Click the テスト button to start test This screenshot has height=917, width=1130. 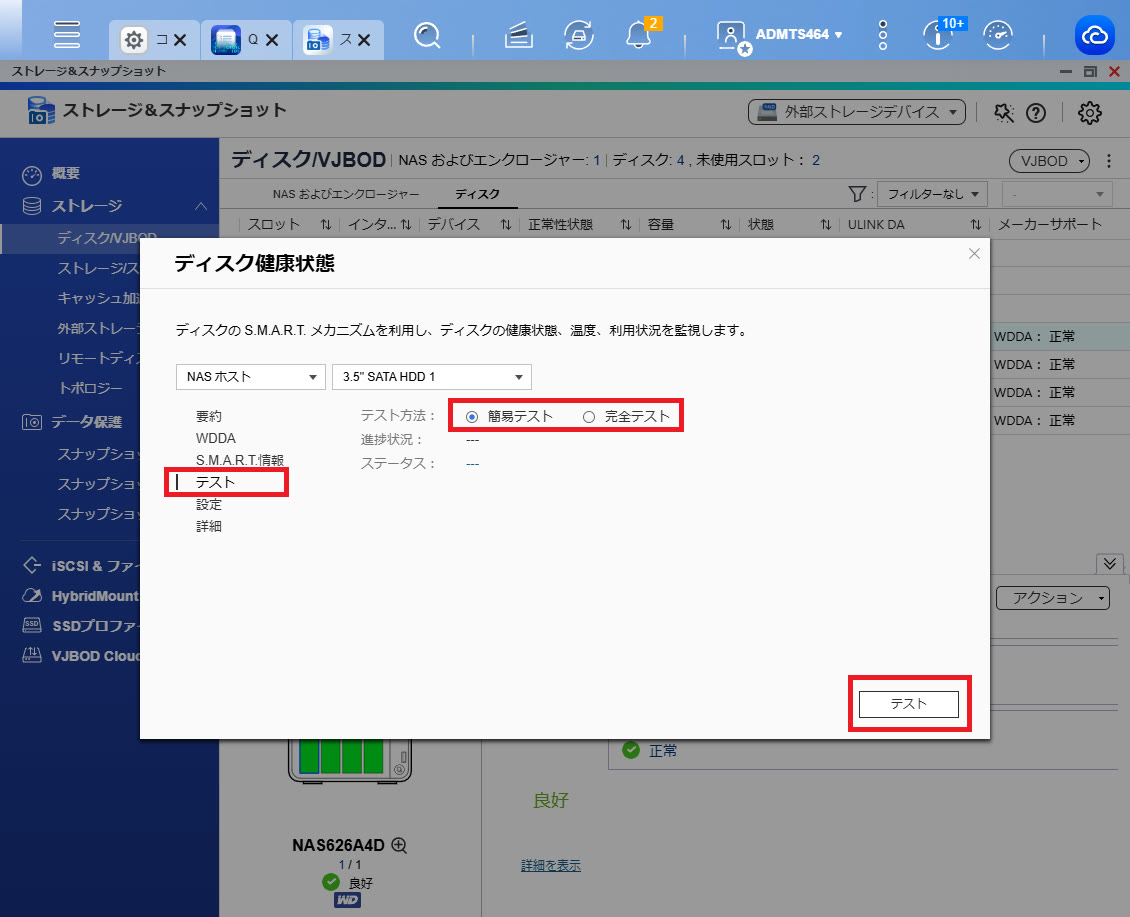pos(908,704)
